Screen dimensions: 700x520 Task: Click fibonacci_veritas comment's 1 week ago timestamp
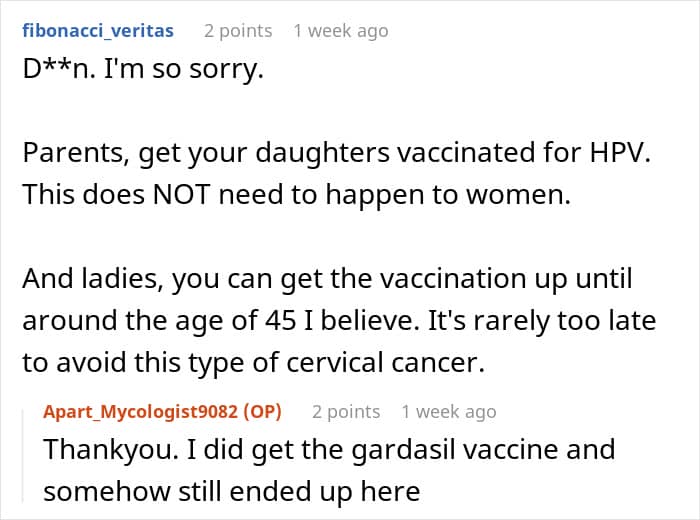pyautogui.click(x=340, y=31)
